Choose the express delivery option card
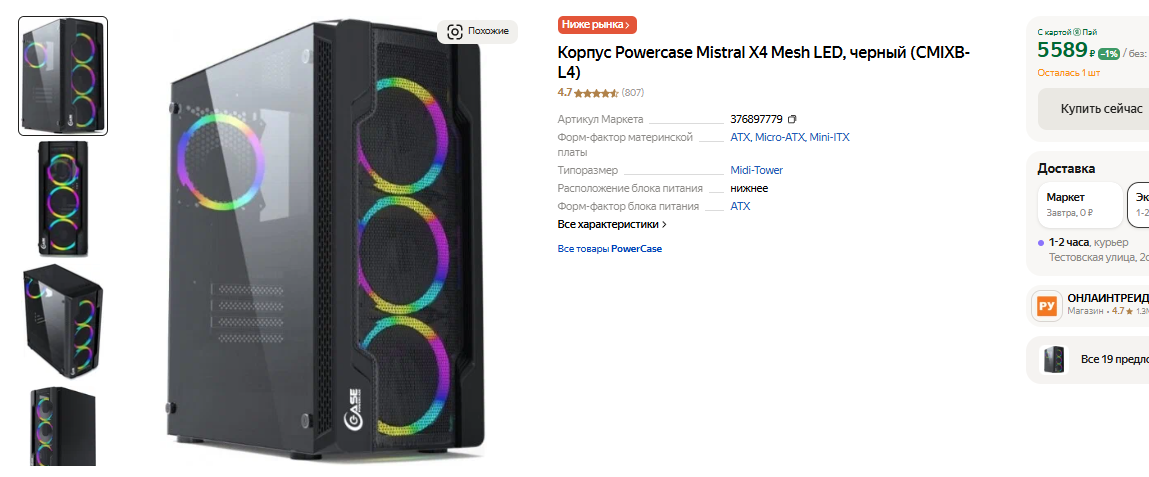 click(x=1139, y=204)
